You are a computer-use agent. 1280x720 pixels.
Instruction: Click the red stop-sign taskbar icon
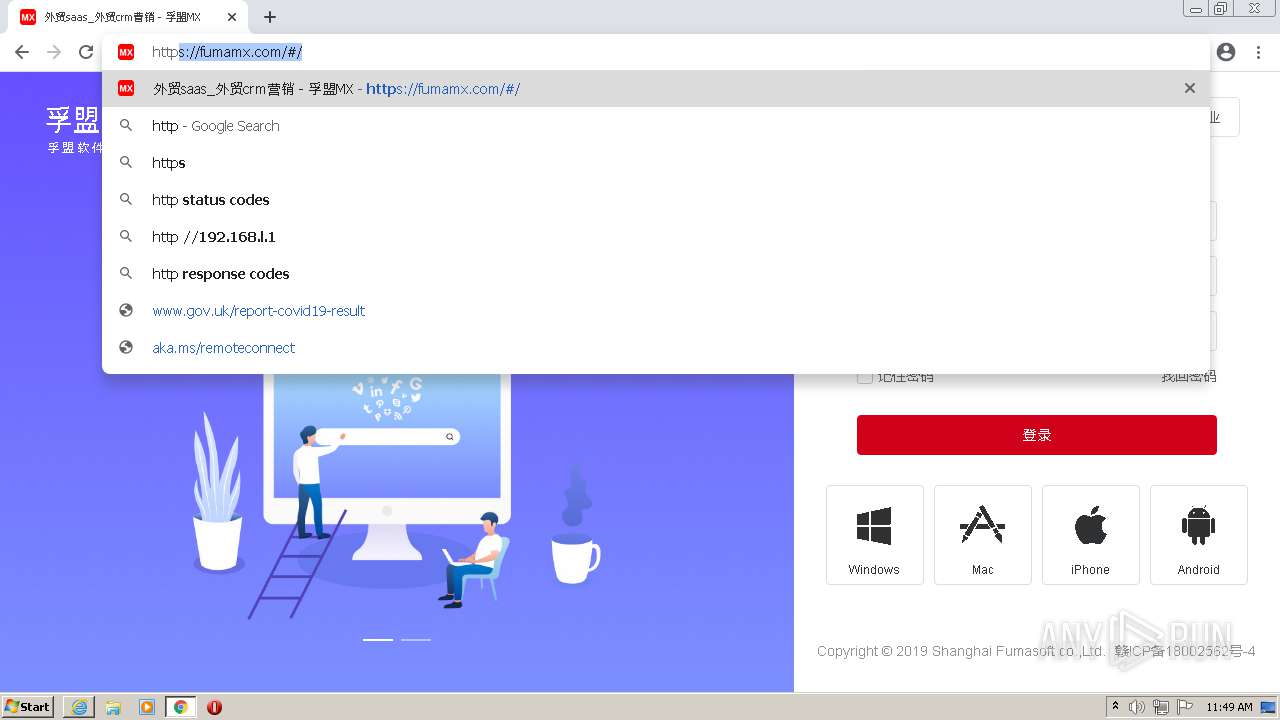click(214, 707)
